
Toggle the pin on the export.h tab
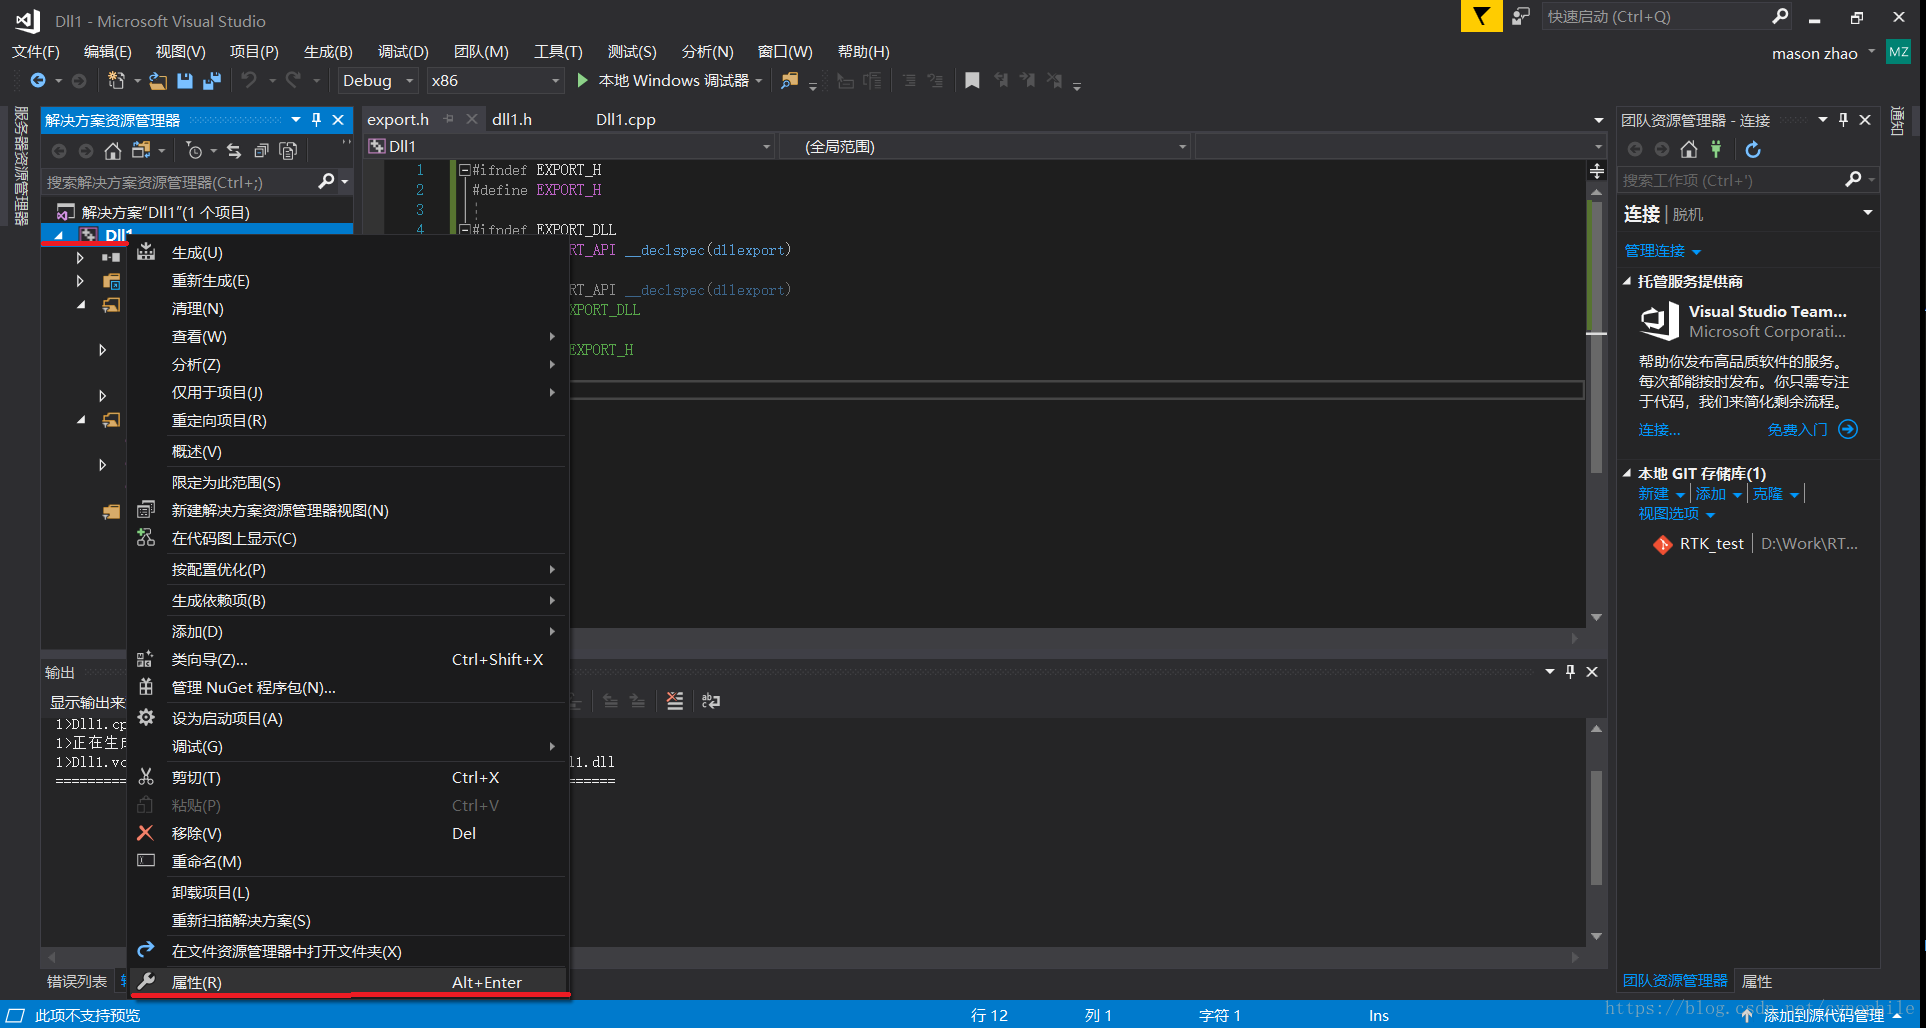click(x=449, y=119)
